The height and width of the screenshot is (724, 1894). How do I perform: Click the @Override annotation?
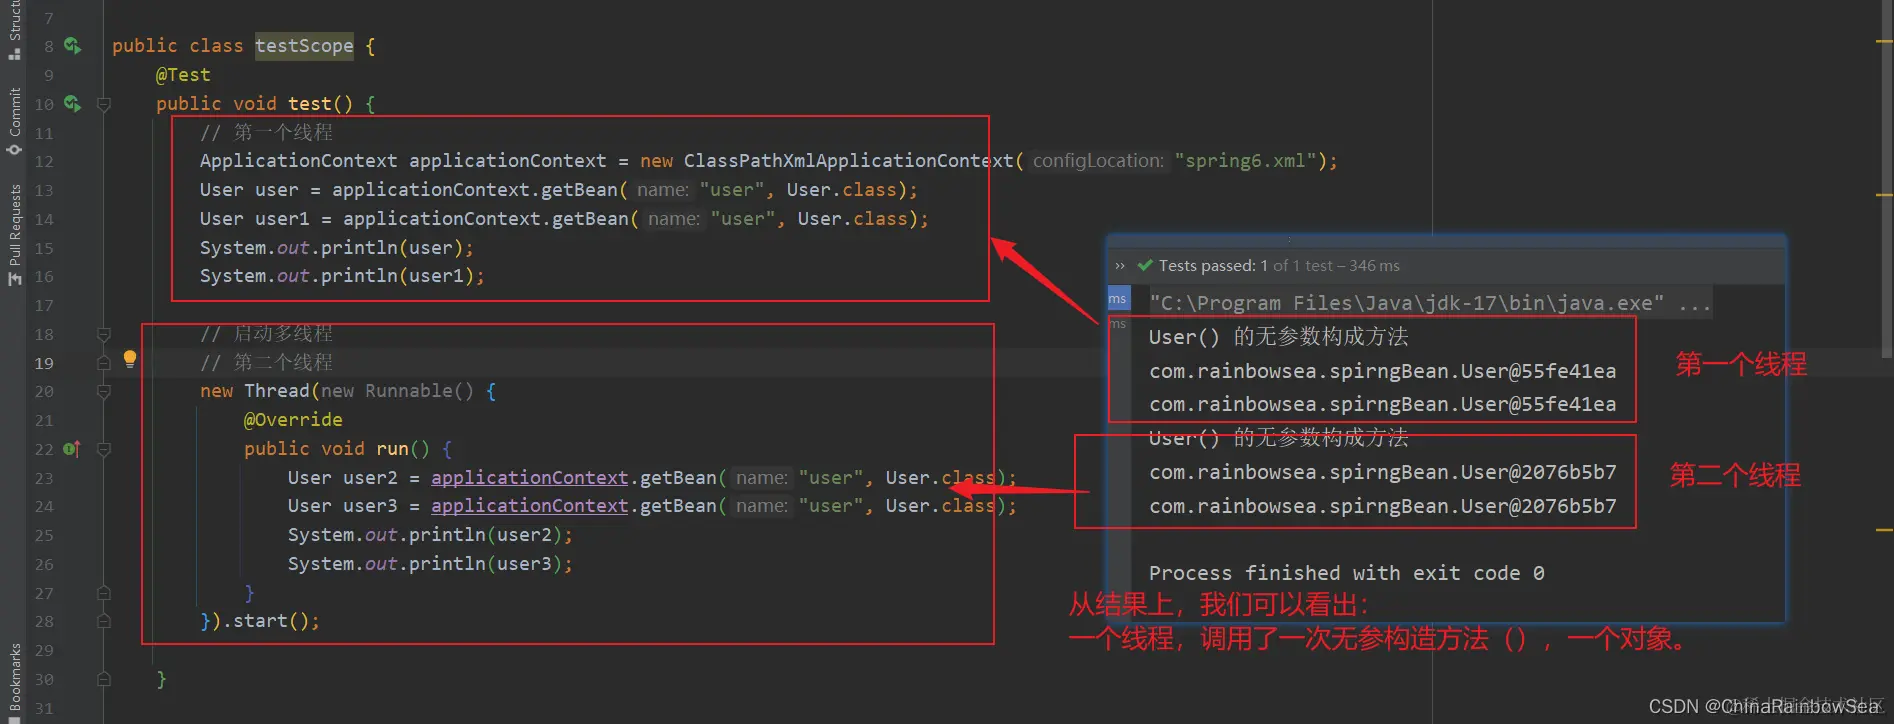tap(293, 420)
